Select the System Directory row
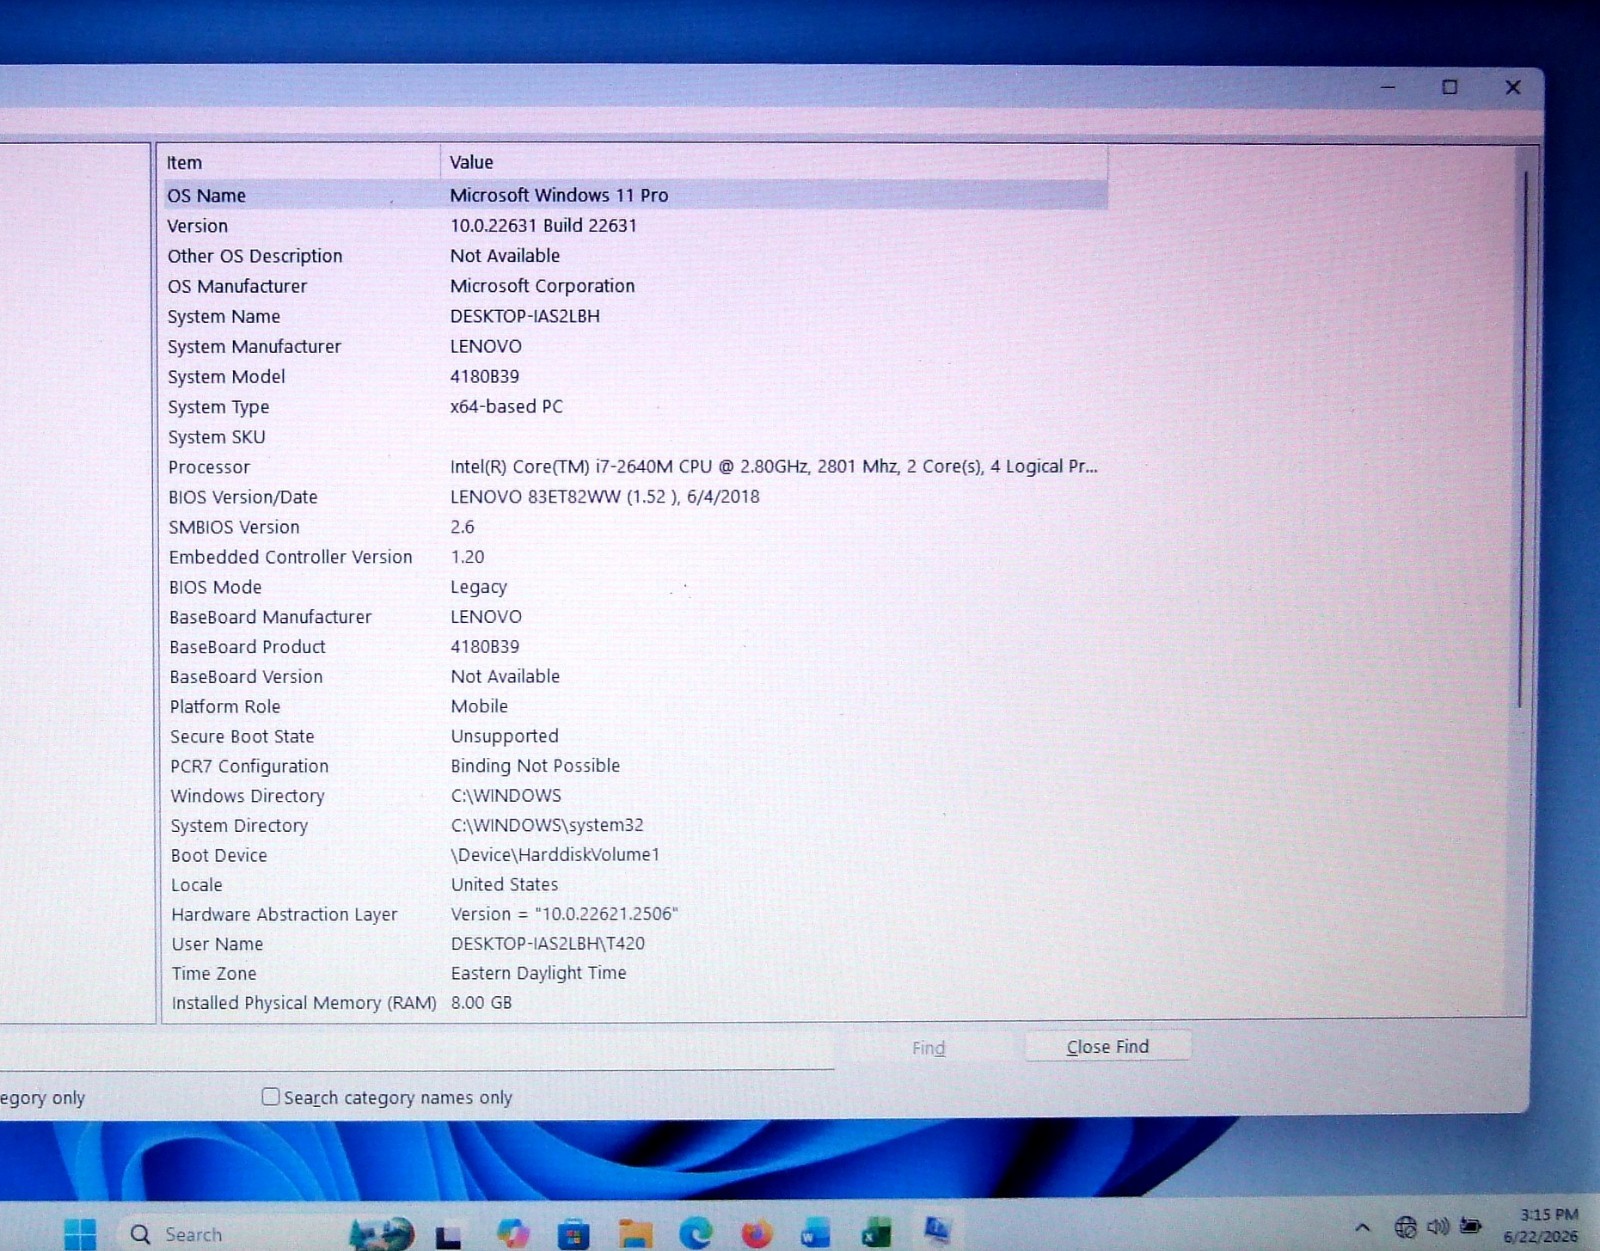Image resolution: width=1600 pixels, height=1251 pixels. click(x=635, y=825)
